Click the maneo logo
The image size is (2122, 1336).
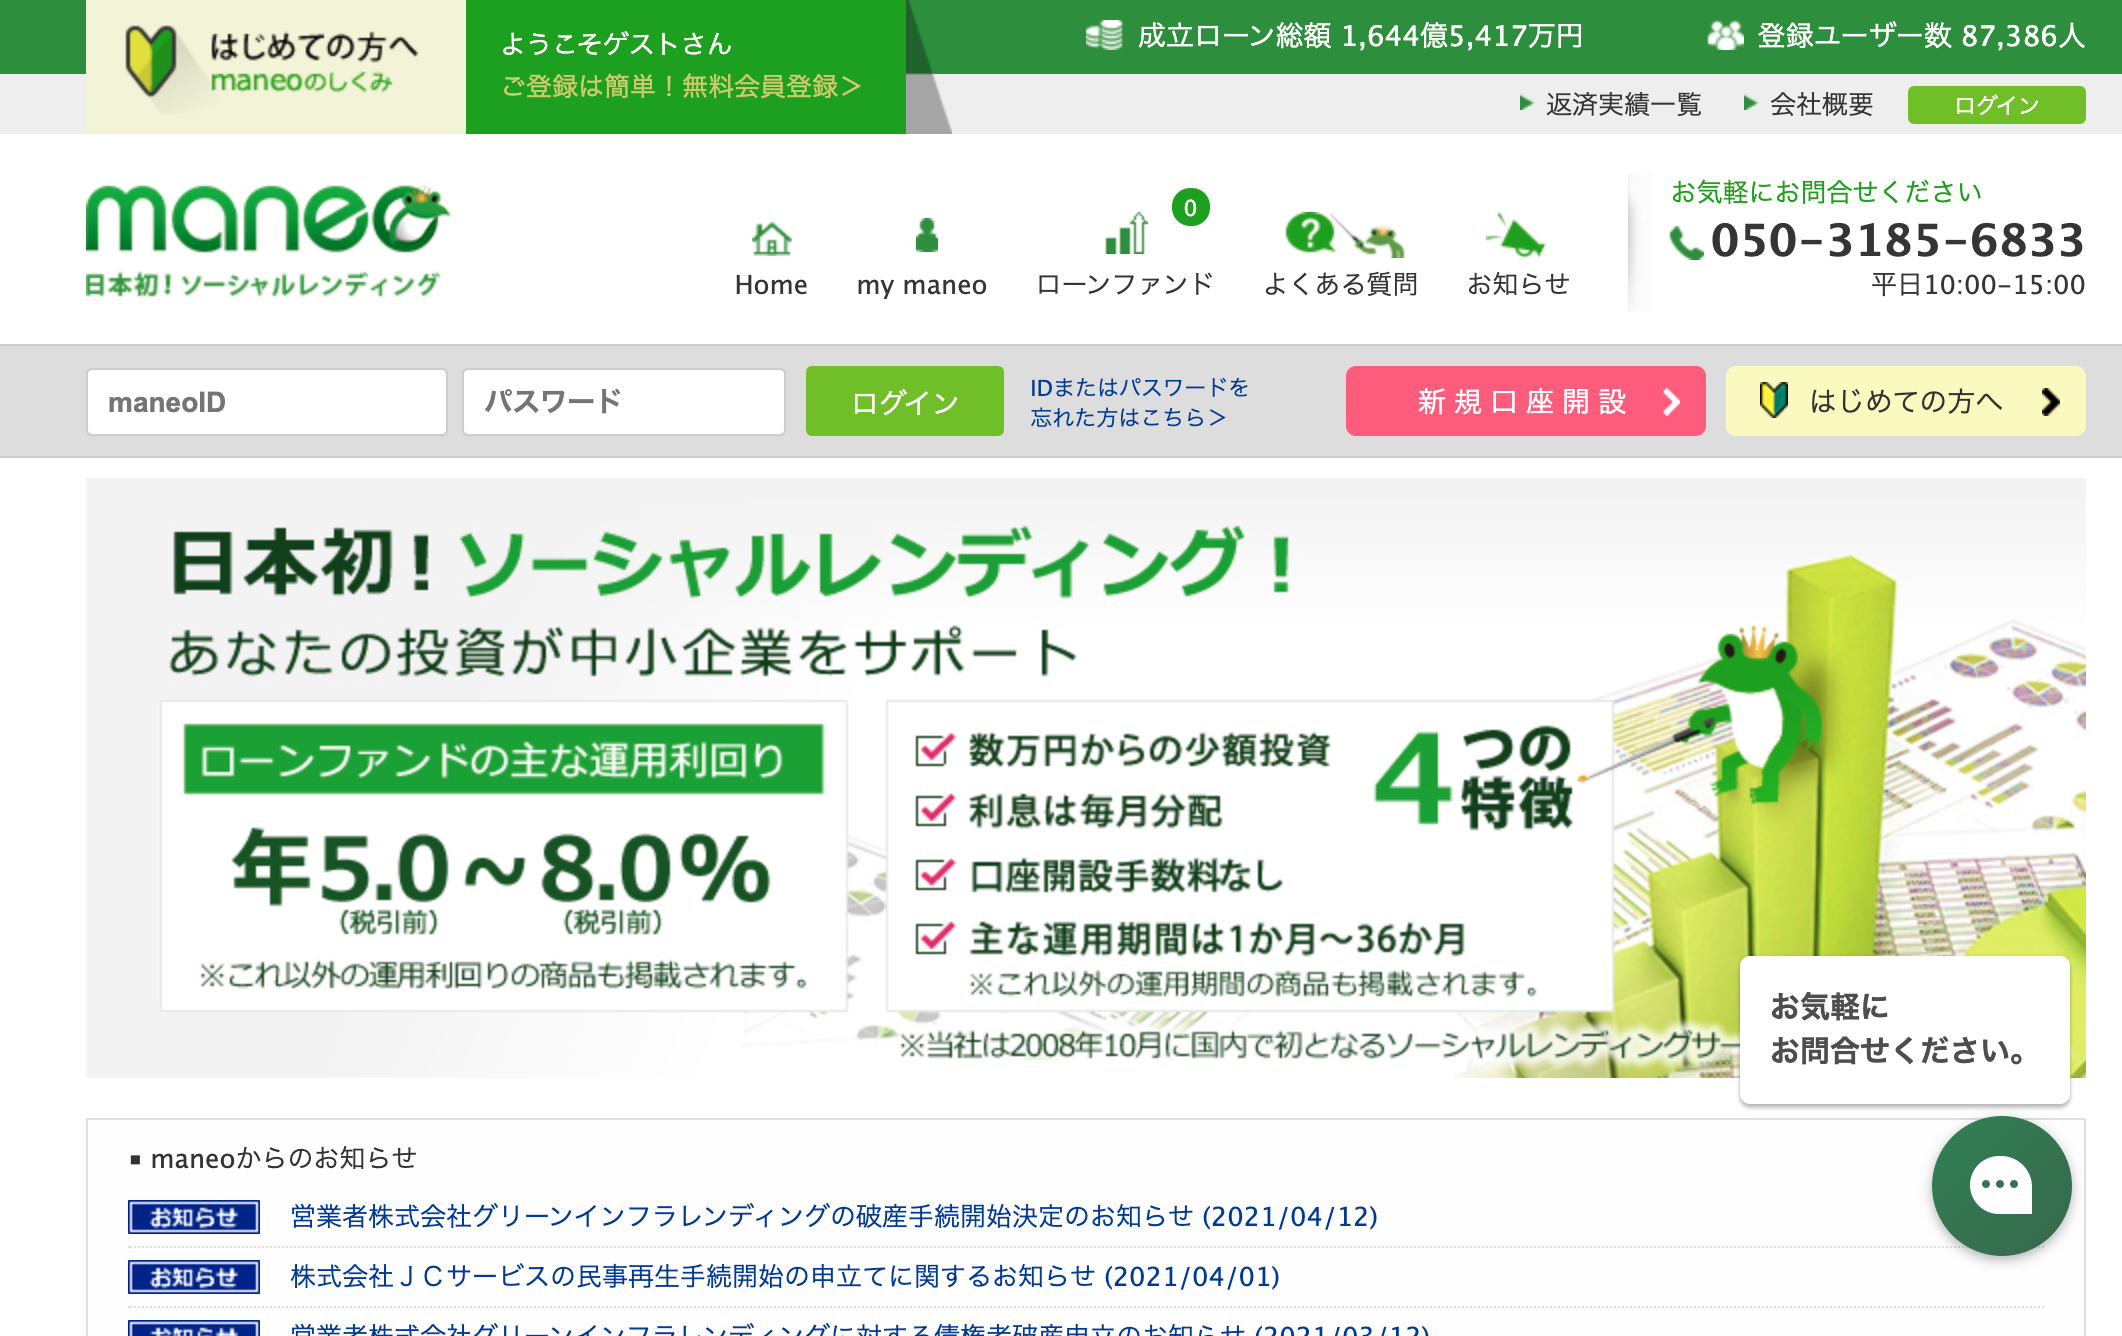(x=267, y=241)
